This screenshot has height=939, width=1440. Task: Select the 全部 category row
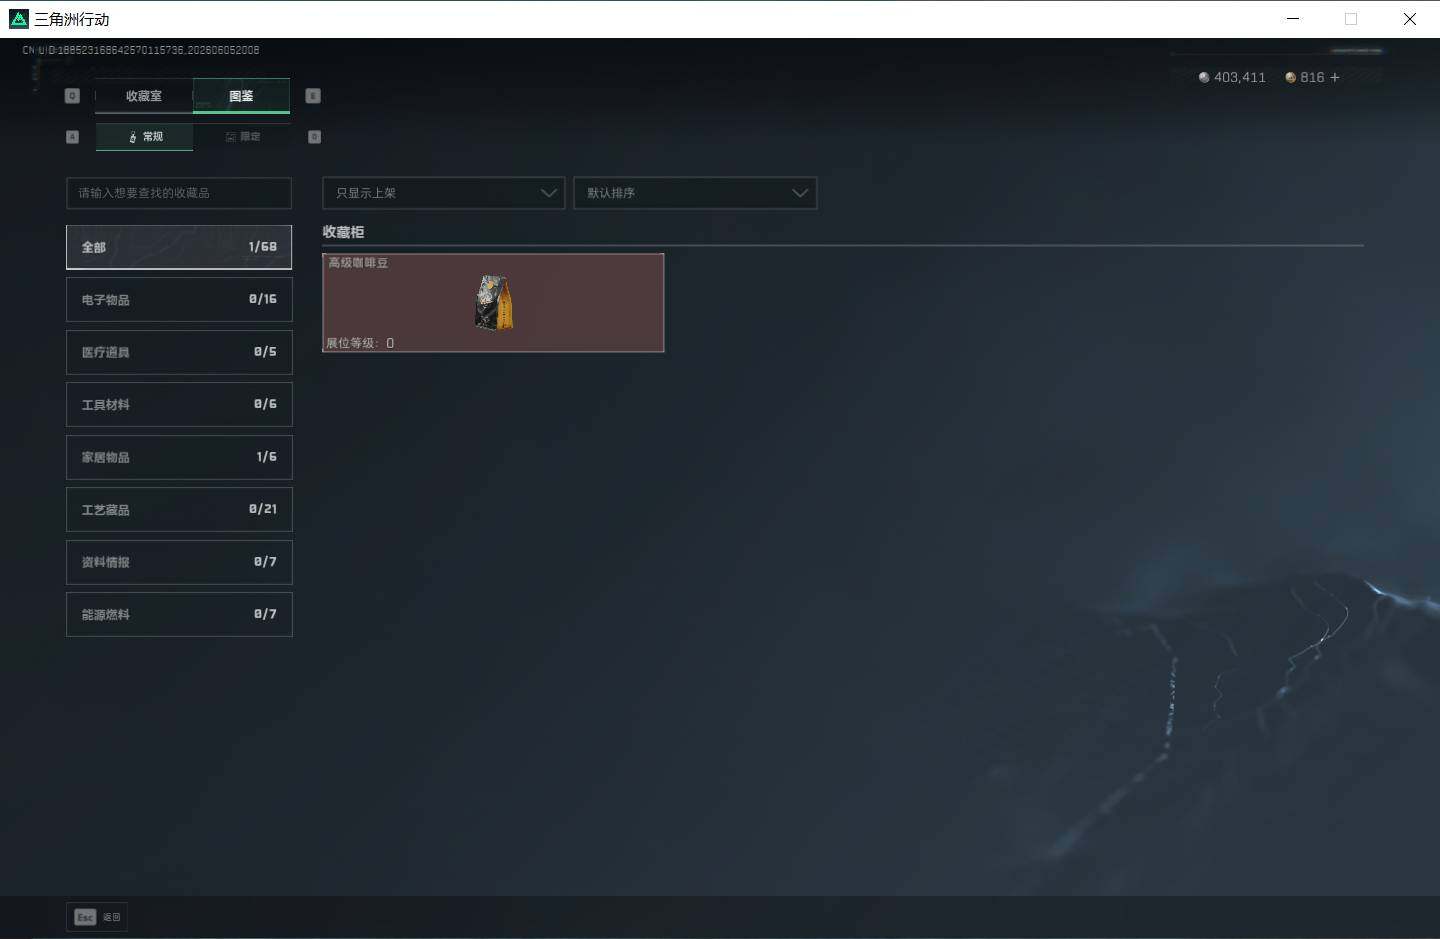click(x=179, y=247)
